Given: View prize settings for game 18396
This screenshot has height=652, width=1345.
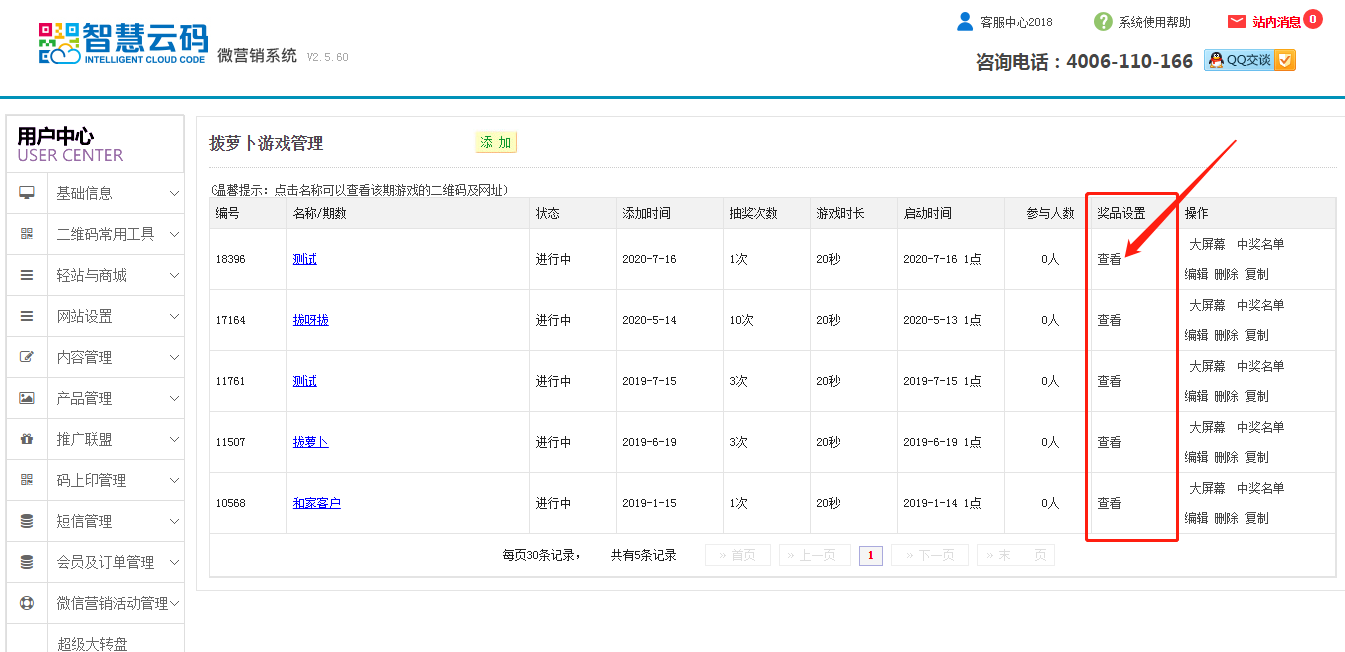Looking at the screenshot, I should [x=1109, y=259].
